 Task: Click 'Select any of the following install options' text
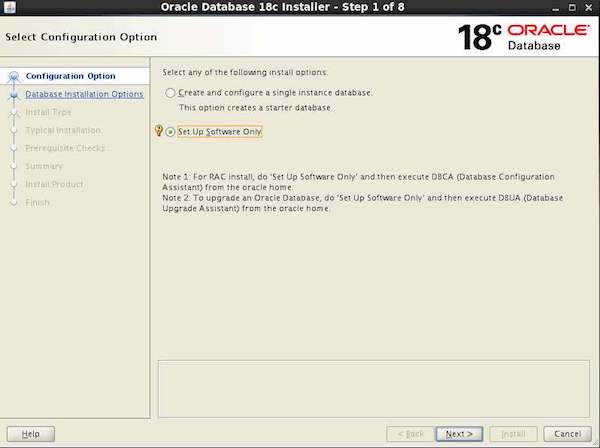(245, 72)
